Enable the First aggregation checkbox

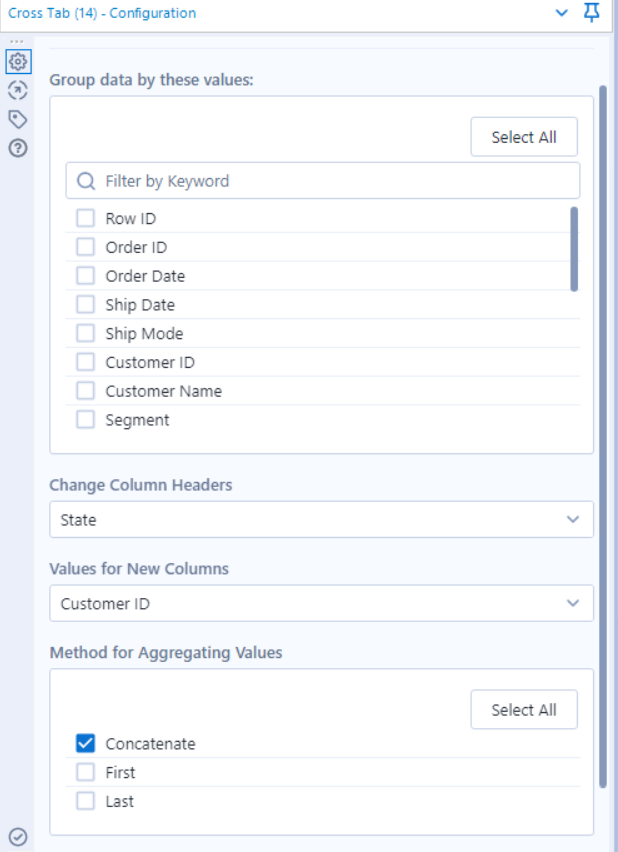(85, 772)
